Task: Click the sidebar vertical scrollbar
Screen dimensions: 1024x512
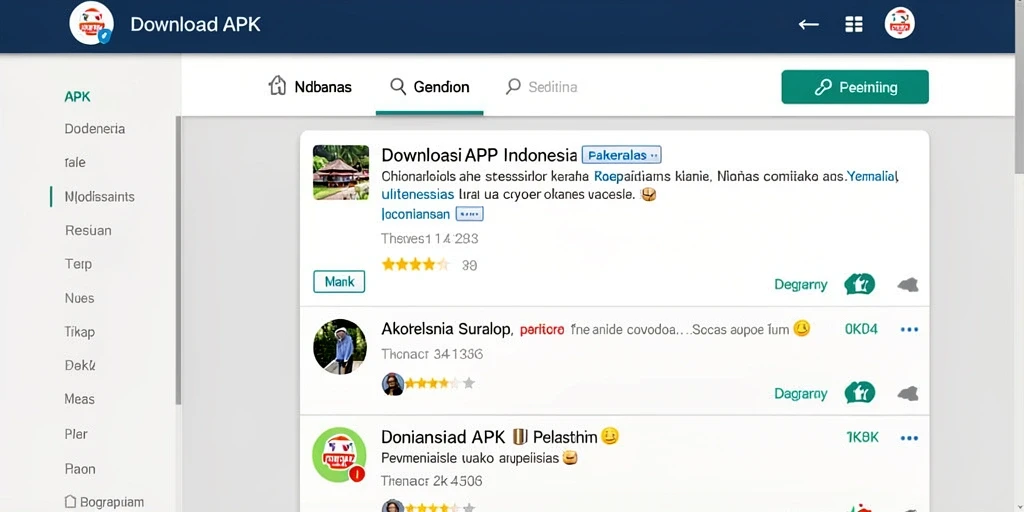Action: [x=178, y=260]
